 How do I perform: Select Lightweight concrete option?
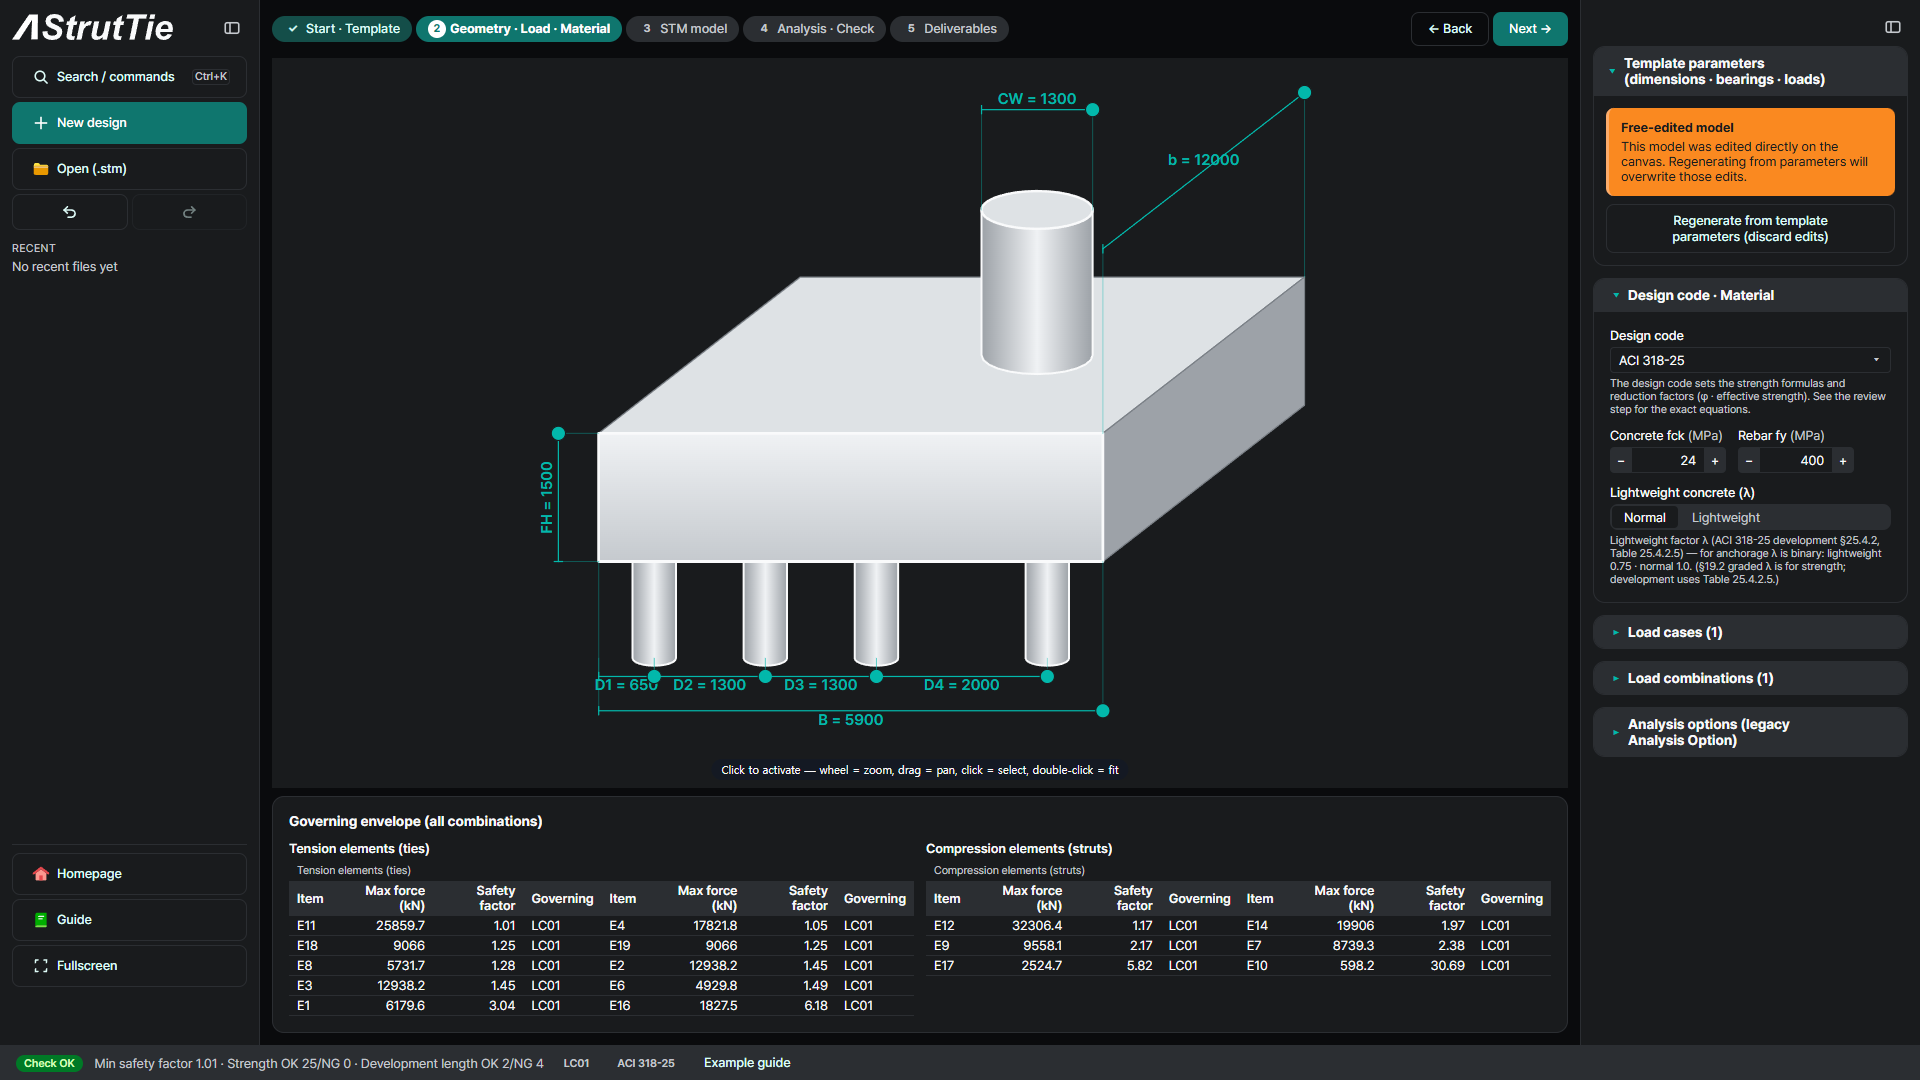pyautogui.click(x=1726, y=518)
